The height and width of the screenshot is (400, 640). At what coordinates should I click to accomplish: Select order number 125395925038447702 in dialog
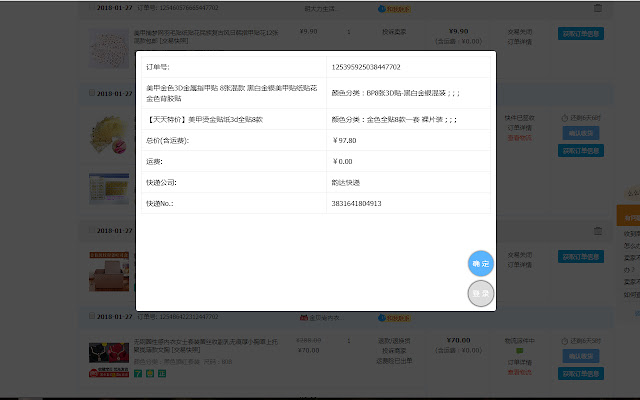tap(366, 67)
